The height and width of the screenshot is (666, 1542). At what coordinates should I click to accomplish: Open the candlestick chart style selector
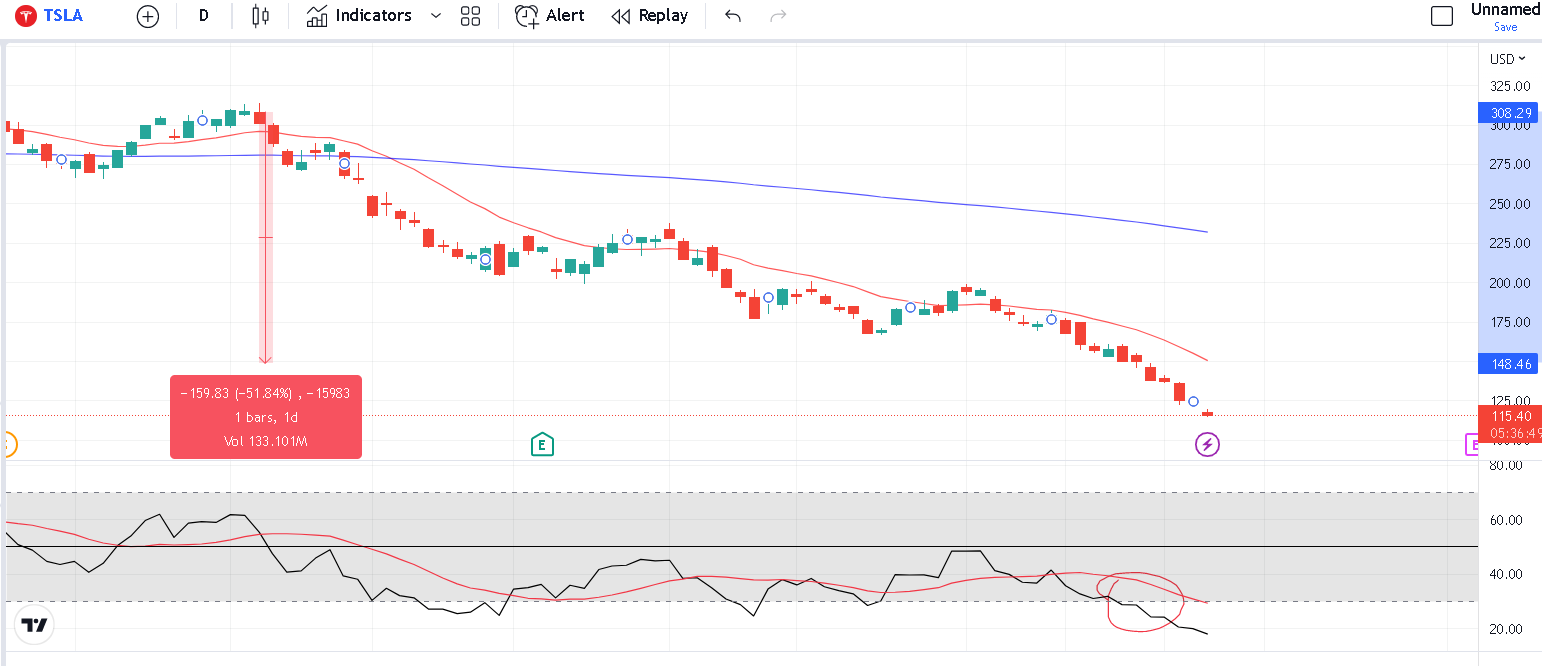tap(261, 16)
